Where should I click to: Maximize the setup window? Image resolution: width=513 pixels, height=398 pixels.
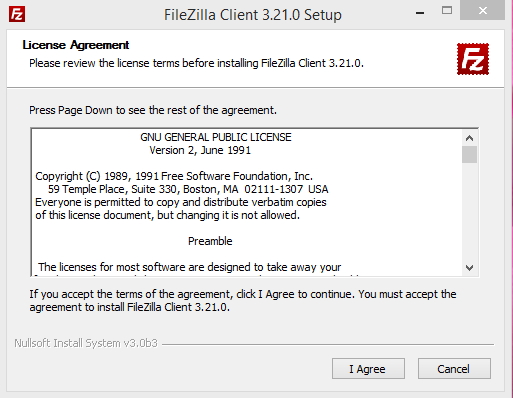click(447, 11)
